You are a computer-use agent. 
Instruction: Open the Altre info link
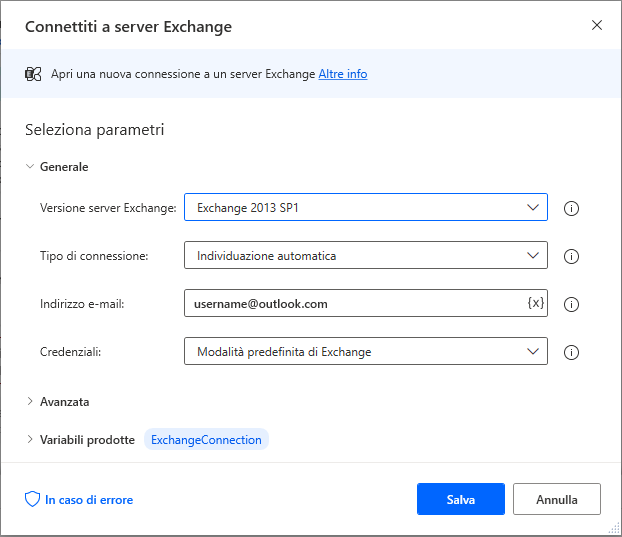pos(343,74)
